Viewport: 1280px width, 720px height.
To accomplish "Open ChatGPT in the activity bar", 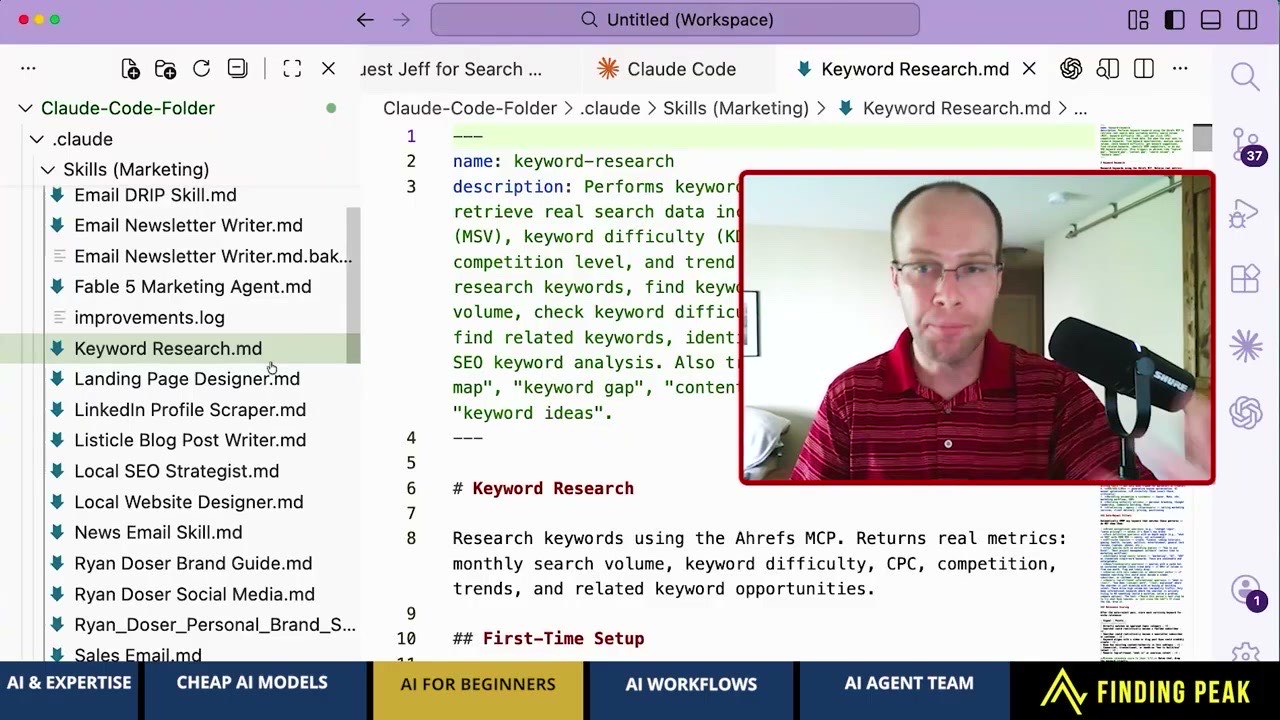I will pyautogui.click(x=1246, y=412).
